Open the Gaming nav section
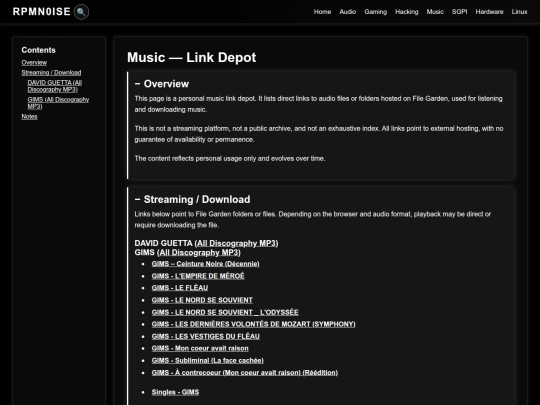This screenshot has height=405, width=540. click(375, 12)
